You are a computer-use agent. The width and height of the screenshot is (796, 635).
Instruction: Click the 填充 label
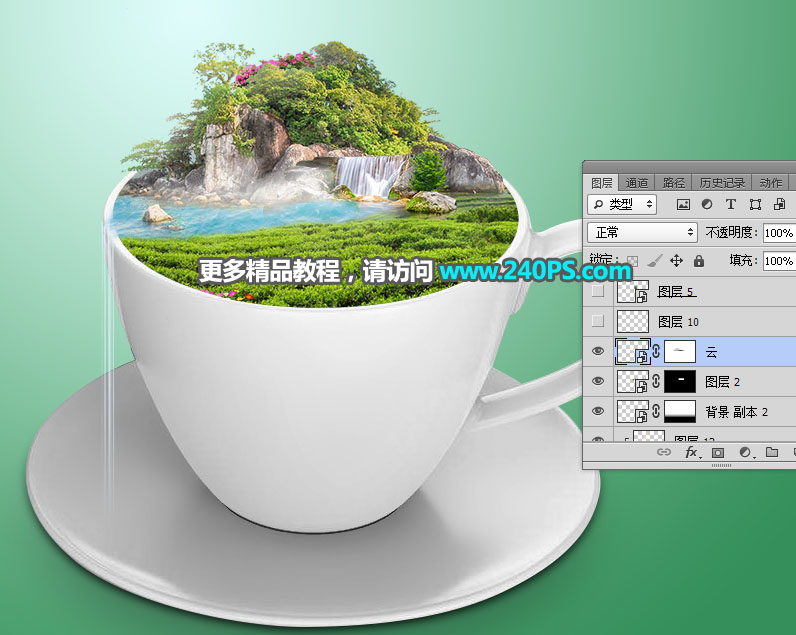click(x=741, y=260)
